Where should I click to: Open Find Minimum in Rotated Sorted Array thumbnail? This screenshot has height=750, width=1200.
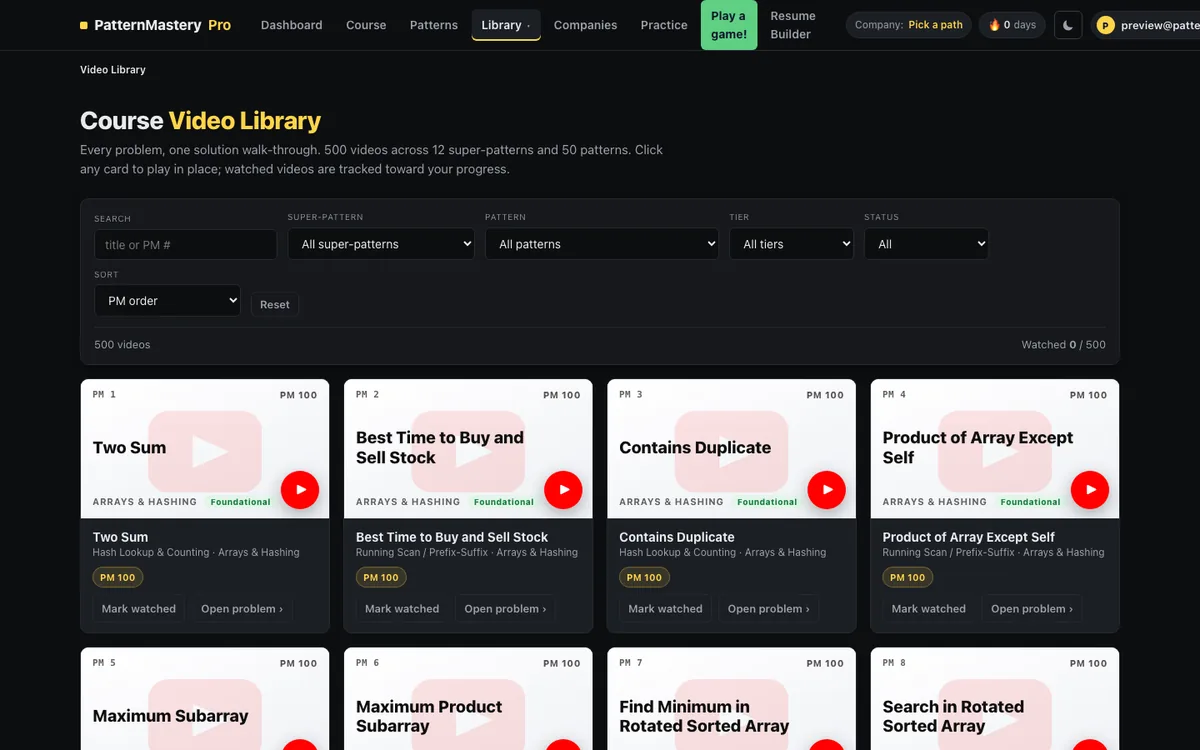(x=731, y=700)
